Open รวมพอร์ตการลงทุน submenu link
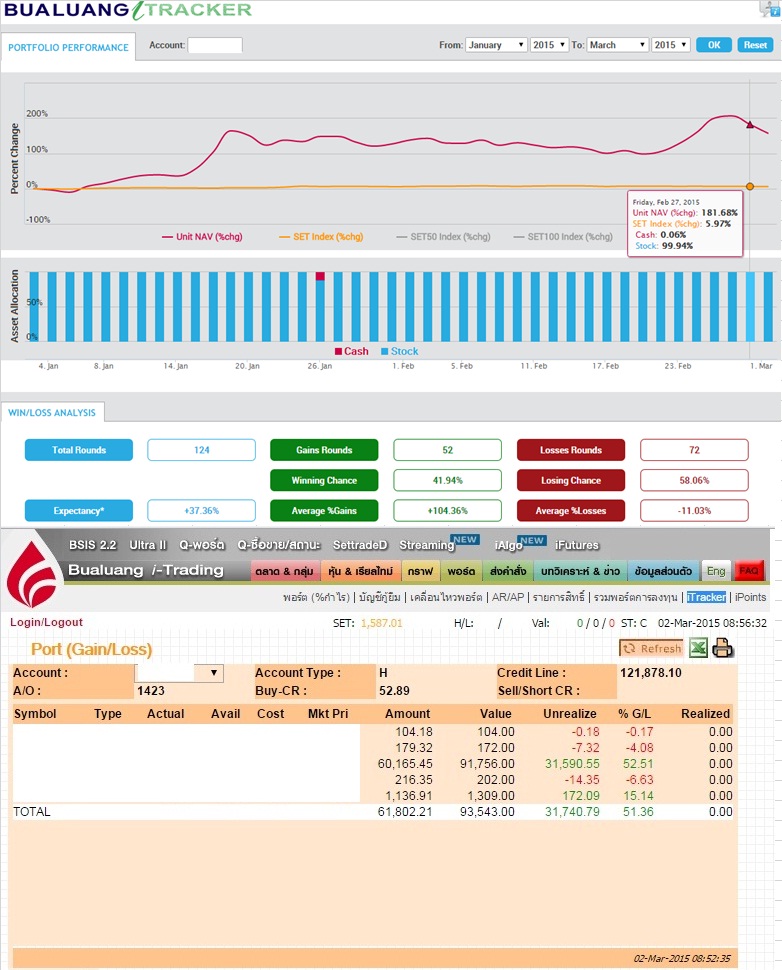Viewport: 782px width, 970px height. coord(635,597)
